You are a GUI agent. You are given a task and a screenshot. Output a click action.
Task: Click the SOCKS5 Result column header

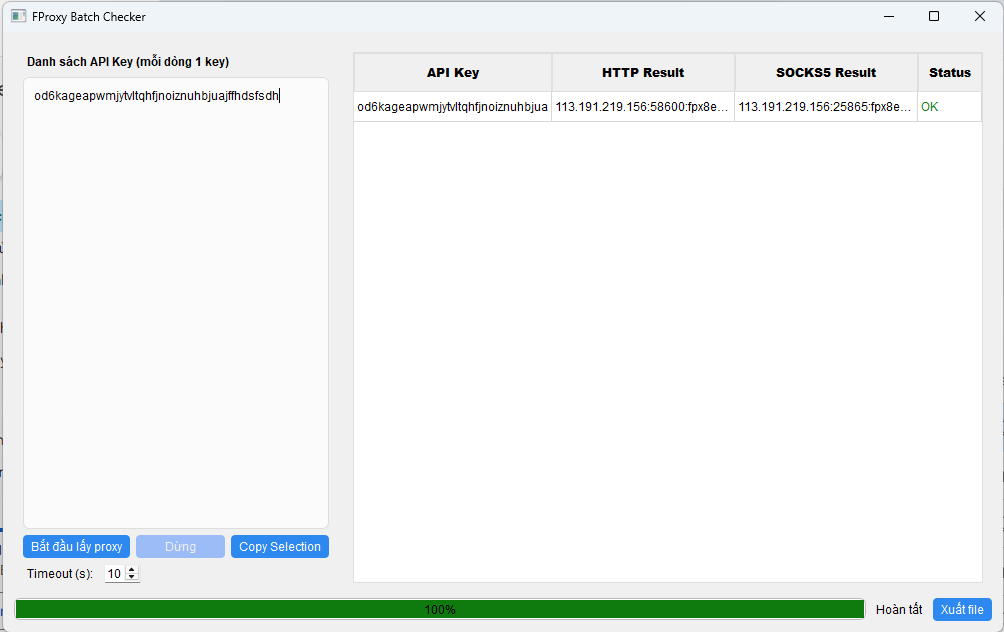[x=826, y=72]
